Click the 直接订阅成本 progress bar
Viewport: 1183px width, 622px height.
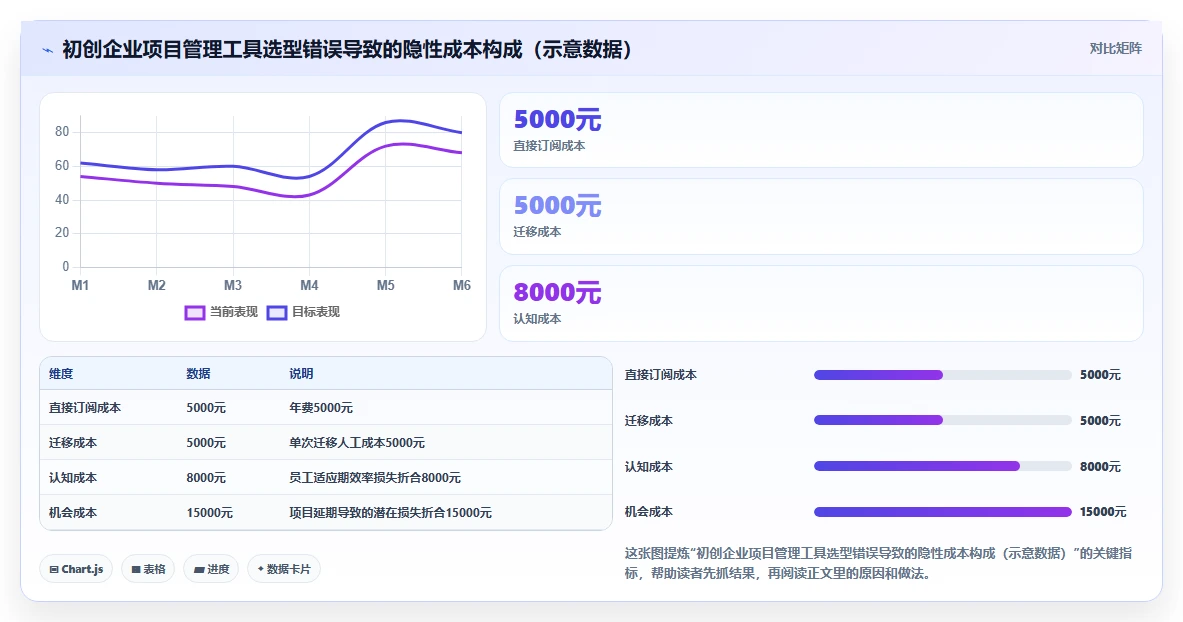pyautogui.click(x=942, y=375)
